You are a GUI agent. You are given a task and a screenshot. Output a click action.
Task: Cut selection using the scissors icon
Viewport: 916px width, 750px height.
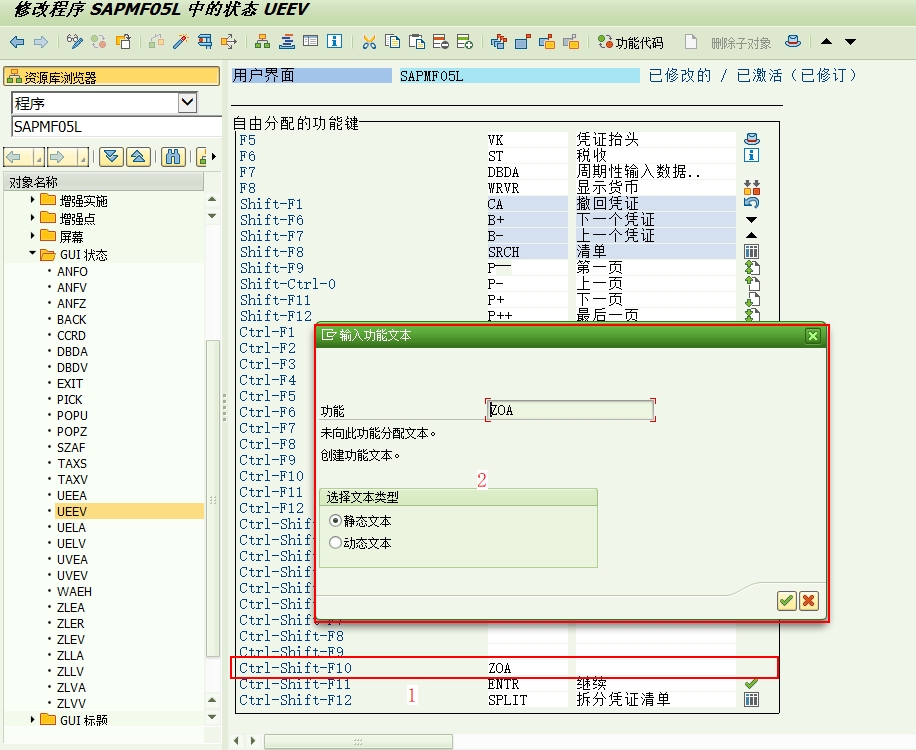coord(369,42)
